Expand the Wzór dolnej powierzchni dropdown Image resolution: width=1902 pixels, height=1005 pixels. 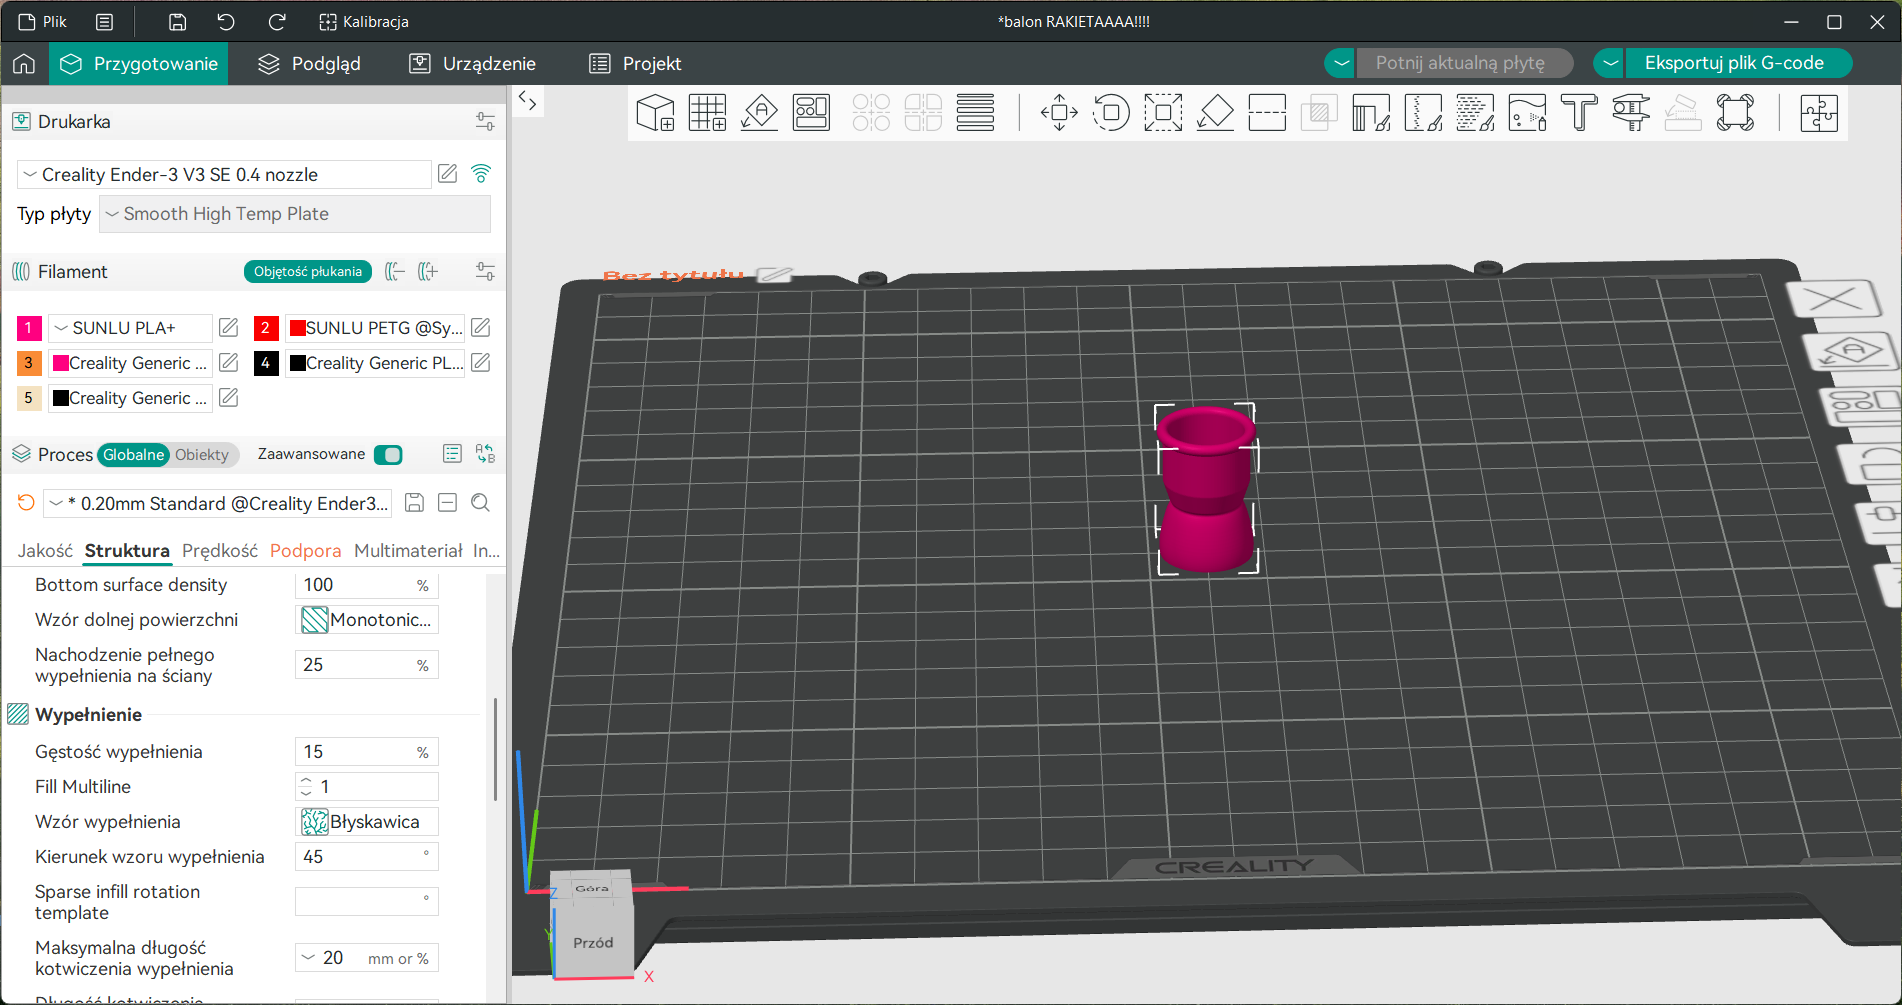point(368,620)
